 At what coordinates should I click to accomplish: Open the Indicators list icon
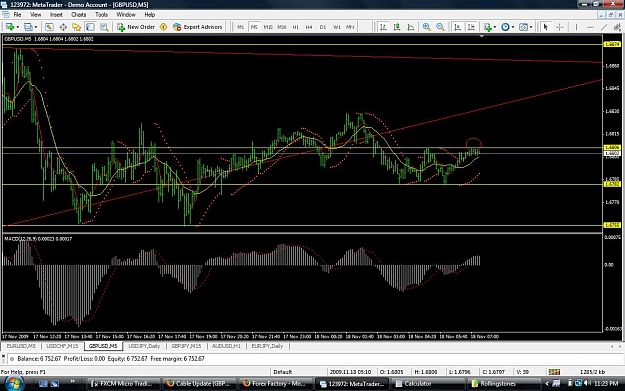point(487,27)
